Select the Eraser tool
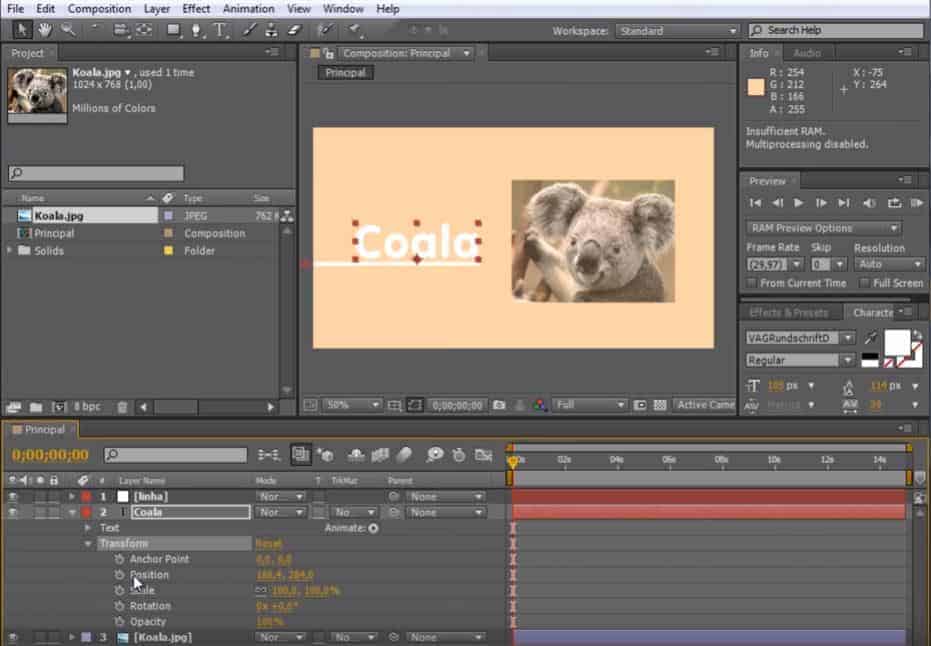931x646 pixels. coord(294,30)
